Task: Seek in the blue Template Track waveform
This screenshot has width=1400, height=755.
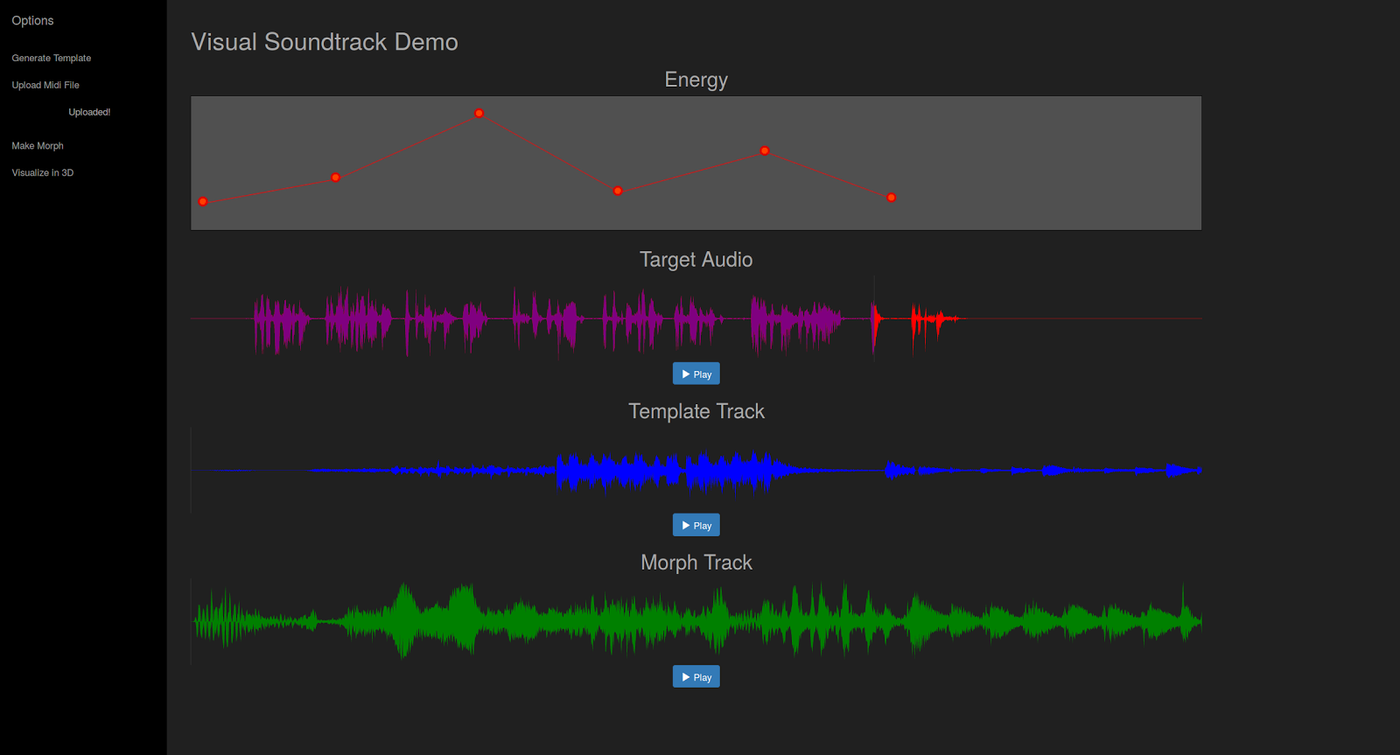Action: (696, 470)
